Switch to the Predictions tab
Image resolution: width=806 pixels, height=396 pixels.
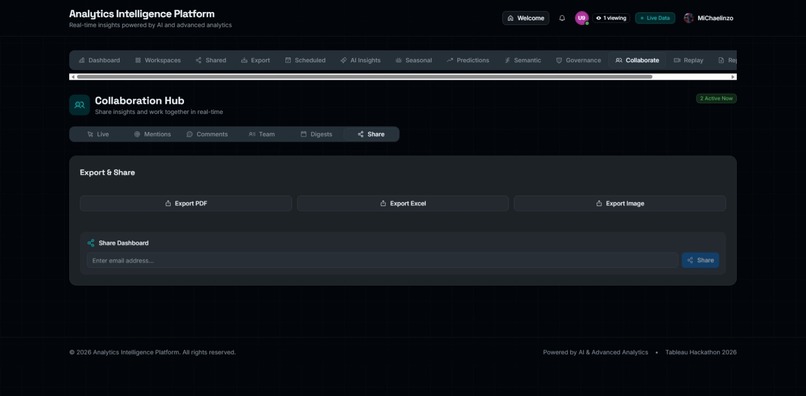(468, 60)
